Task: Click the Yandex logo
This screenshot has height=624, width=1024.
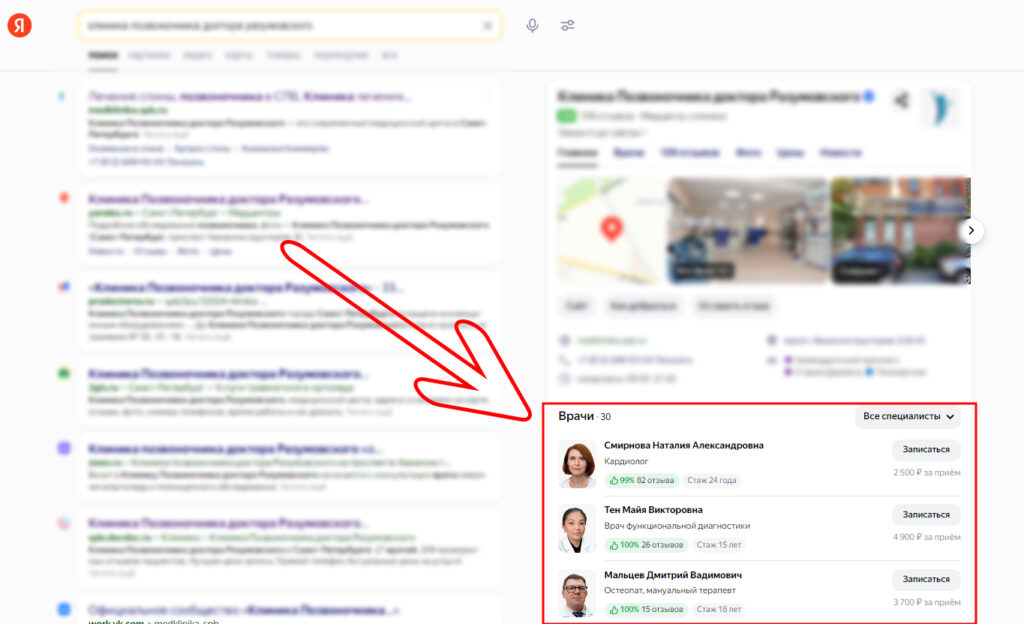Action: point(20,26)
